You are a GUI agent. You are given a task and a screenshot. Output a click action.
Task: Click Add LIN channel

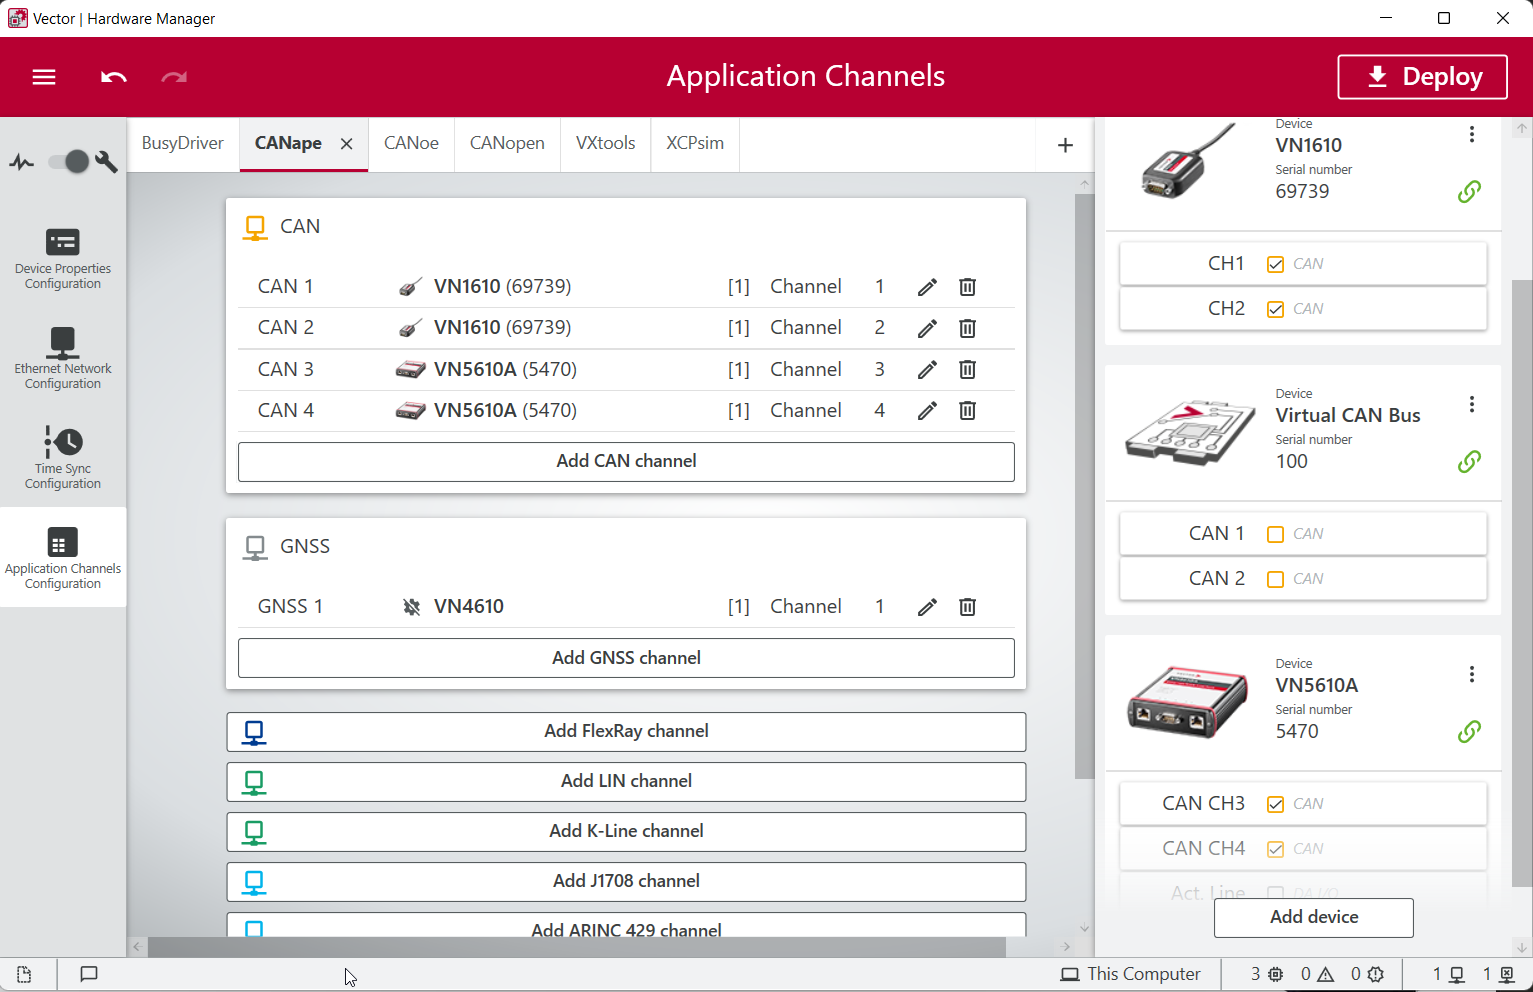tap(626, 781)
